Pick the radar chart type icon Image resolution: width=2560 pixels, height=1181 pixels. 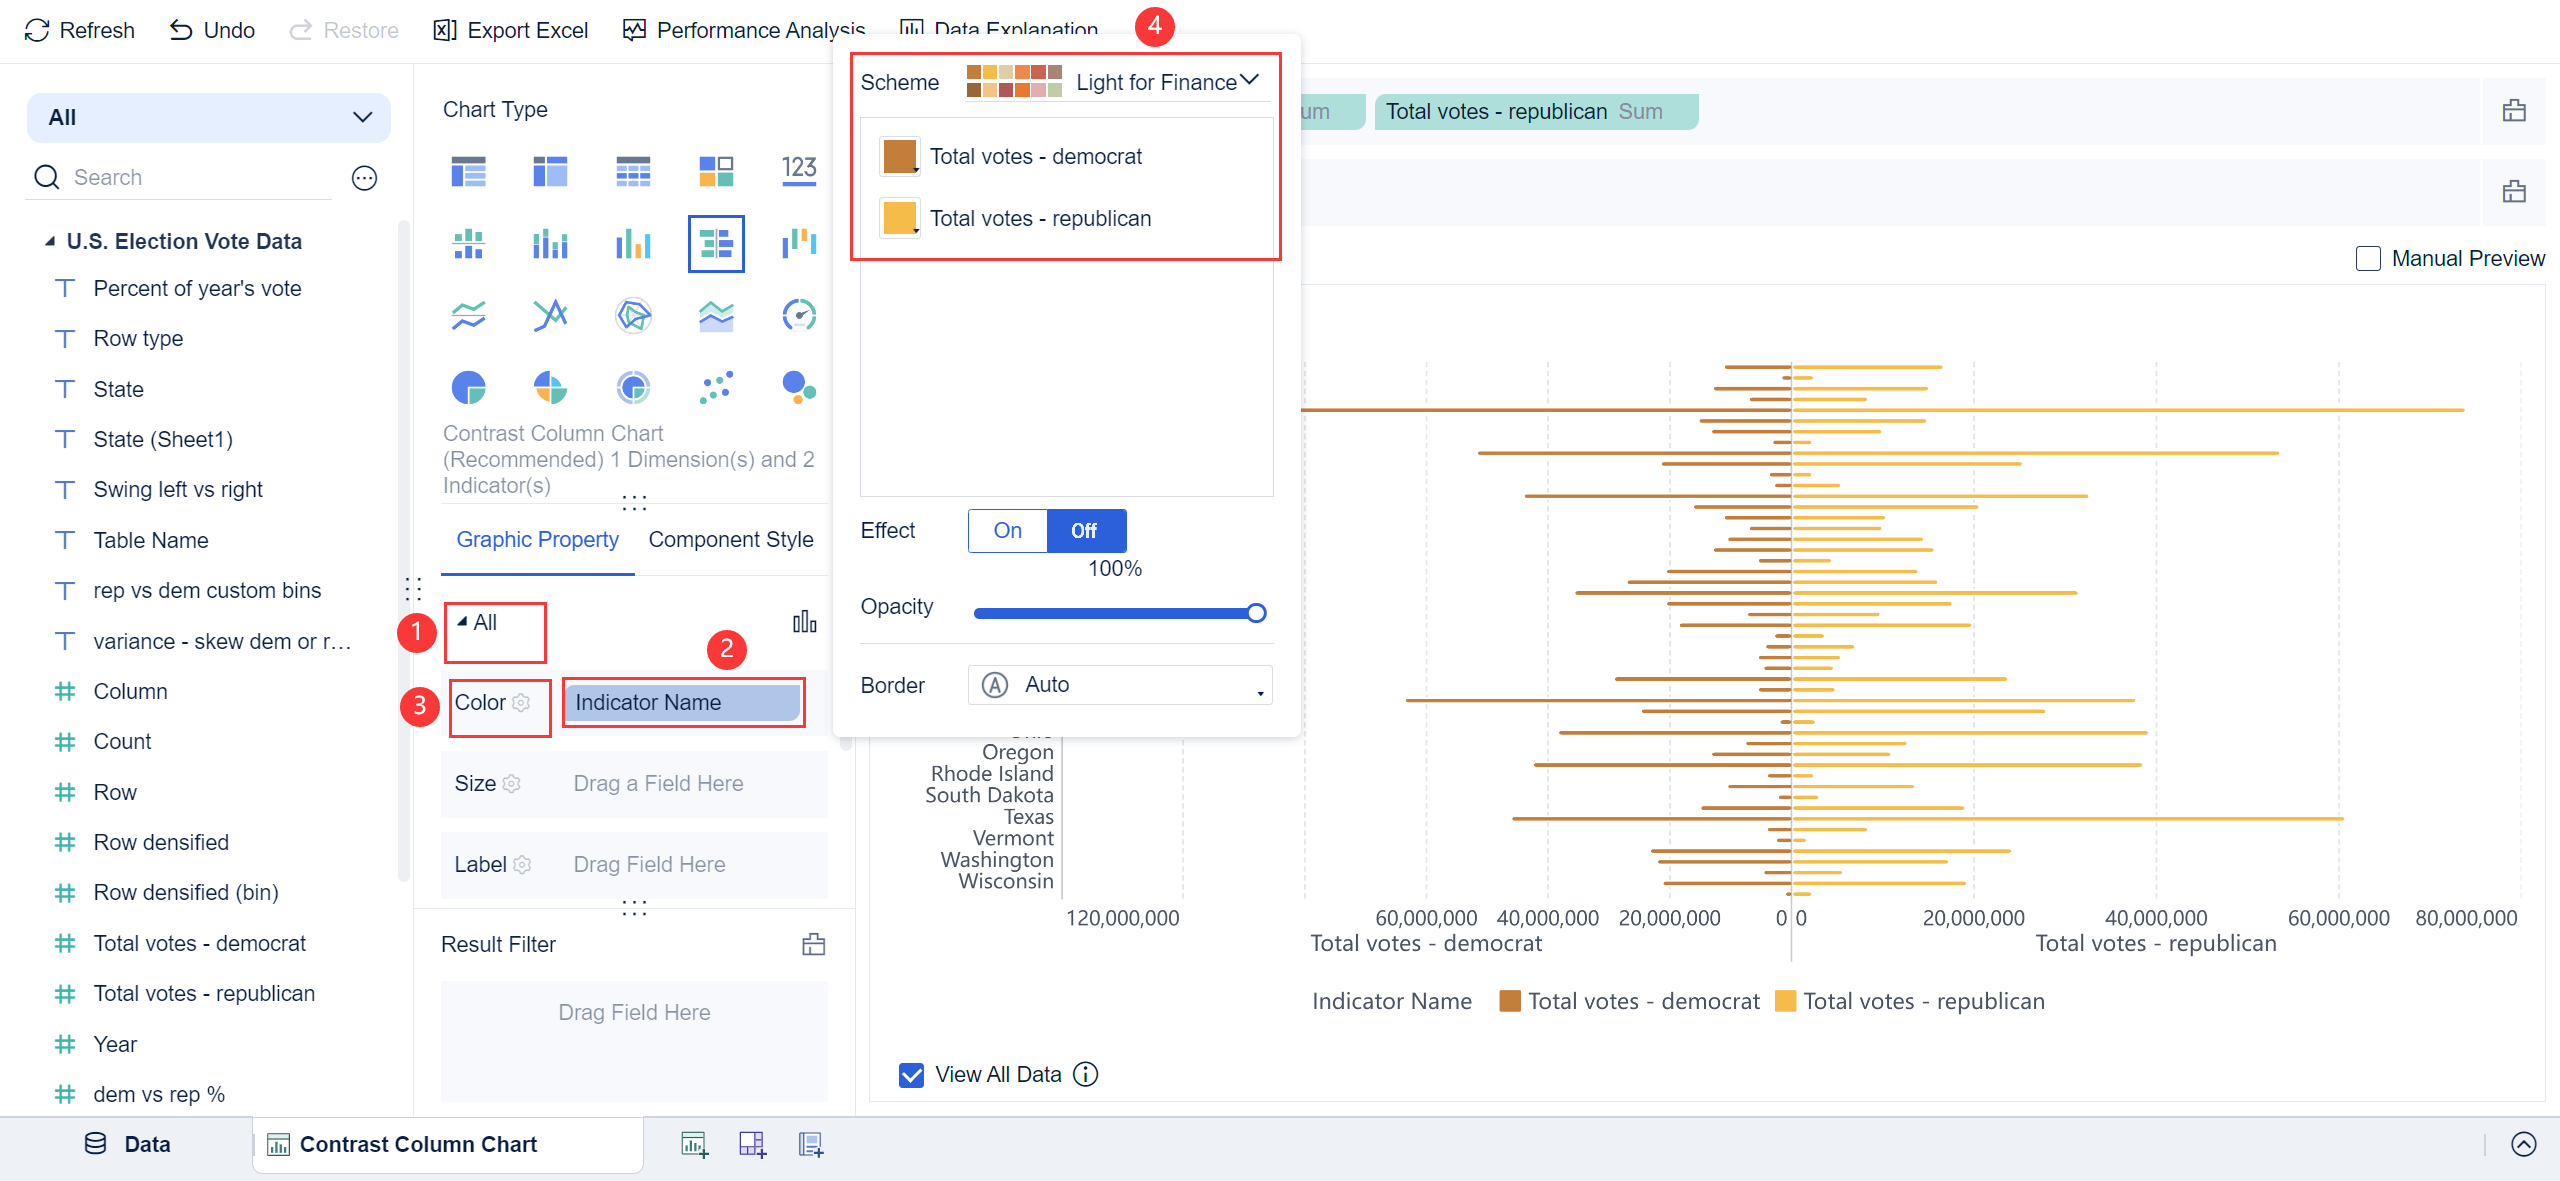coord(633,315)
